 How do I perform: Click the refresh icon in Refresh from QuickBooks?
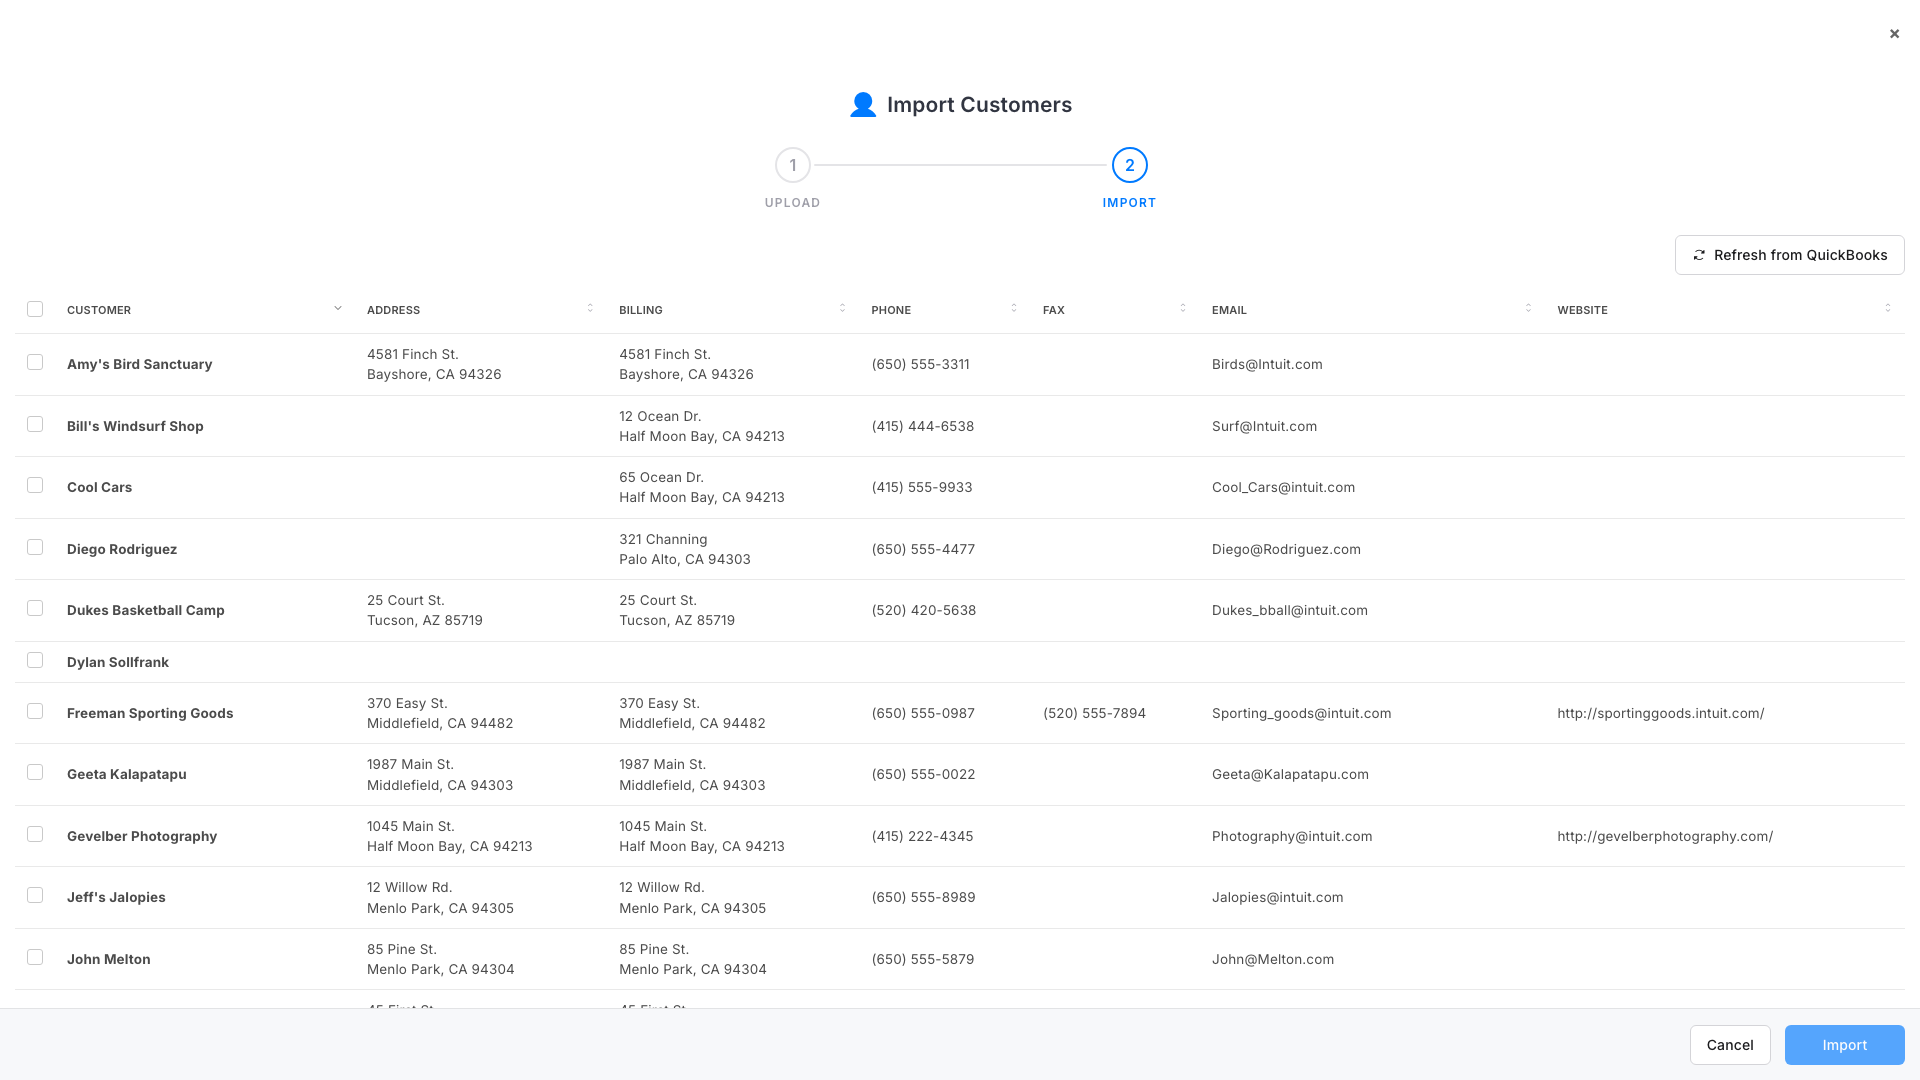[x=1698, y=256]
